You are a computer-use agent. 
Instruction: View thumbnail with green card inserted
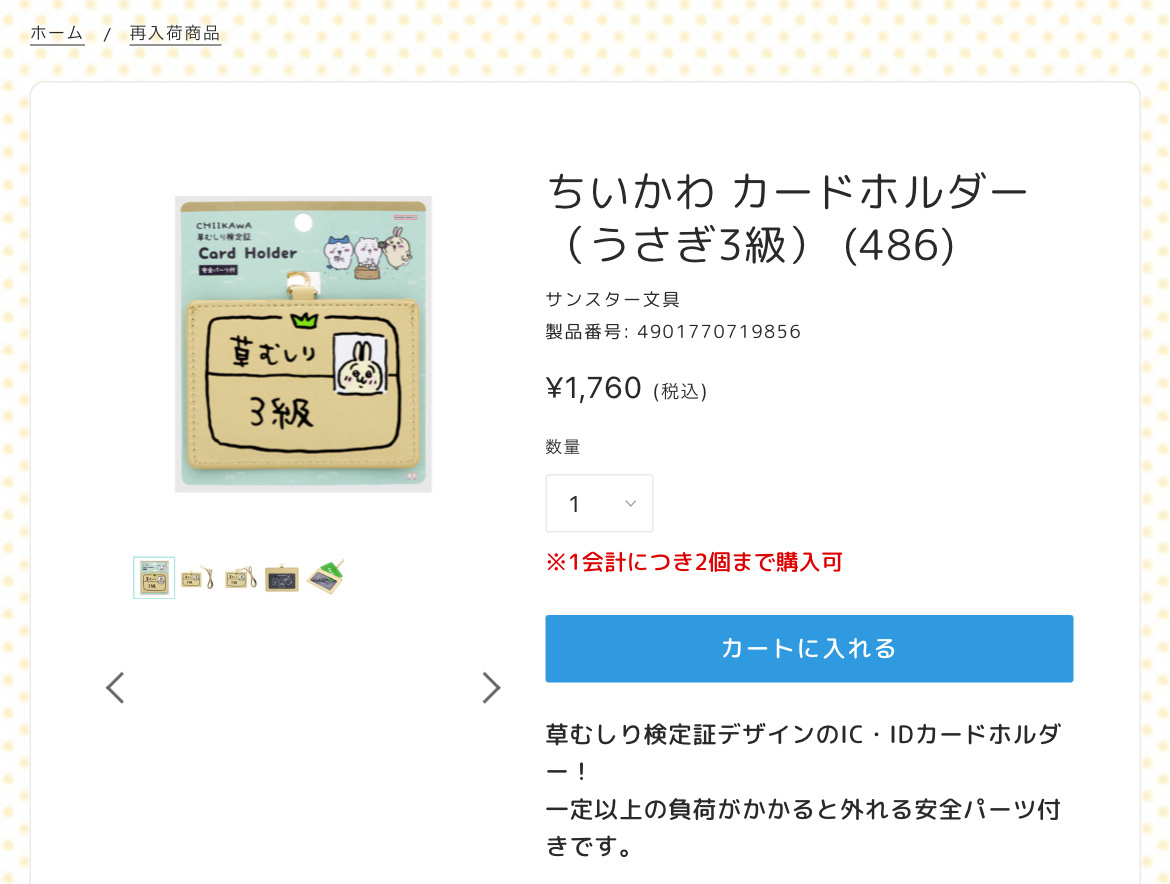point(326,577)
